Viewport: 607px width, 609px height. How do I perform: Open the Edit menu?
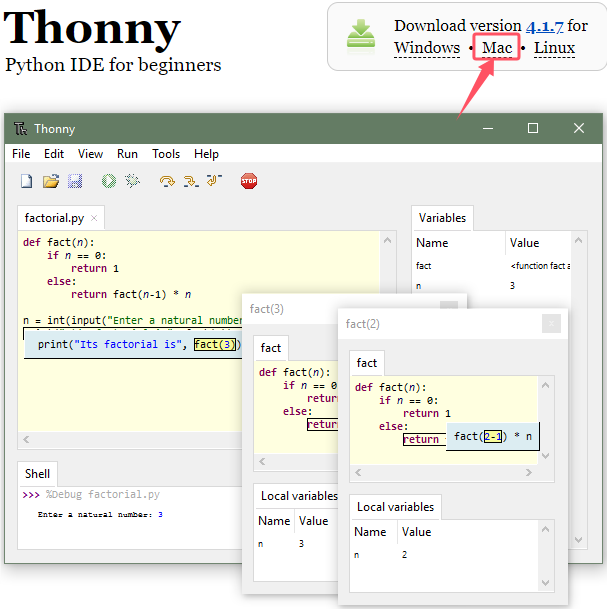pos(54,154)
